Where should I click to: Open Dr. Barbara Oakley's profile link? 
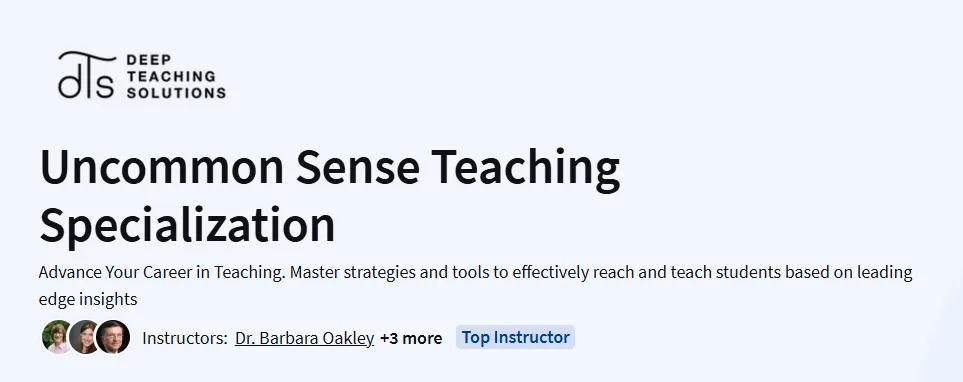click(304, 338)
